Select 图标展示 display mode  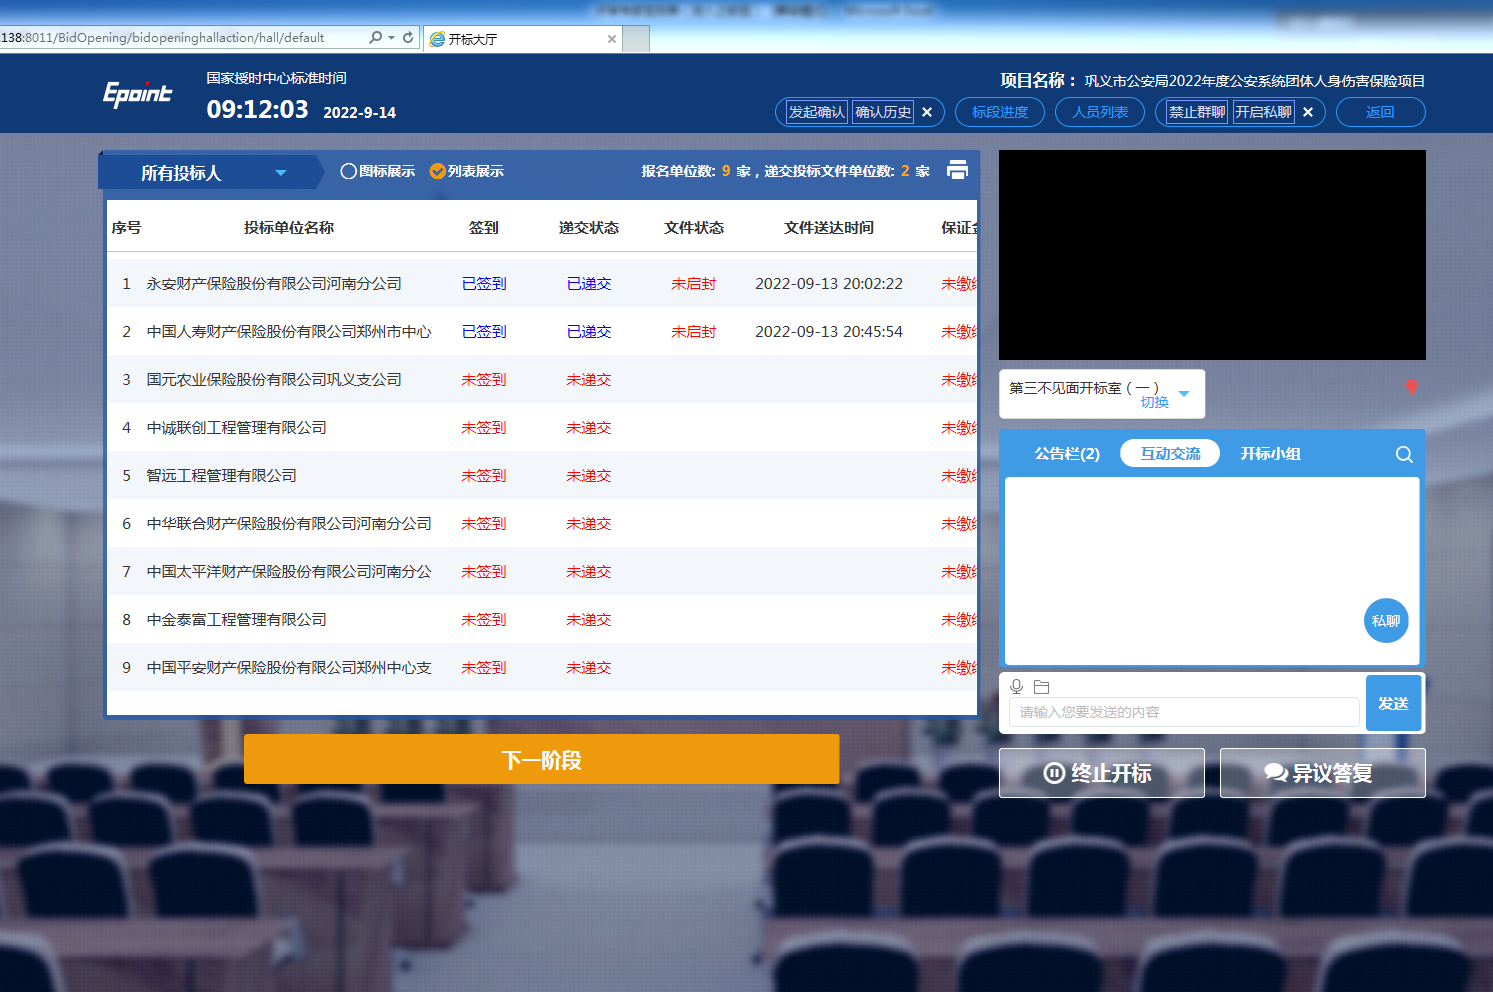tap(377, 171)
